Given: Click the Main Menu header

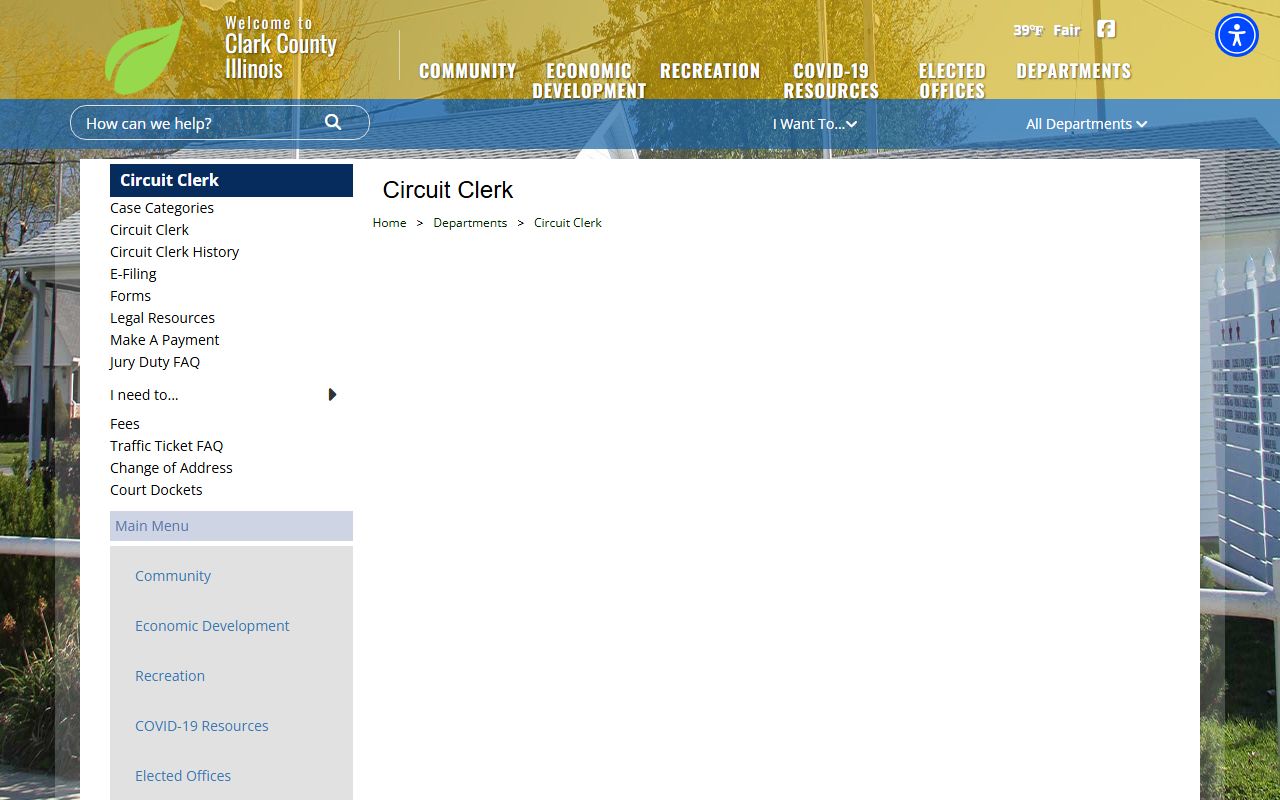Looking at the screenshot, I should coord(231,526).
